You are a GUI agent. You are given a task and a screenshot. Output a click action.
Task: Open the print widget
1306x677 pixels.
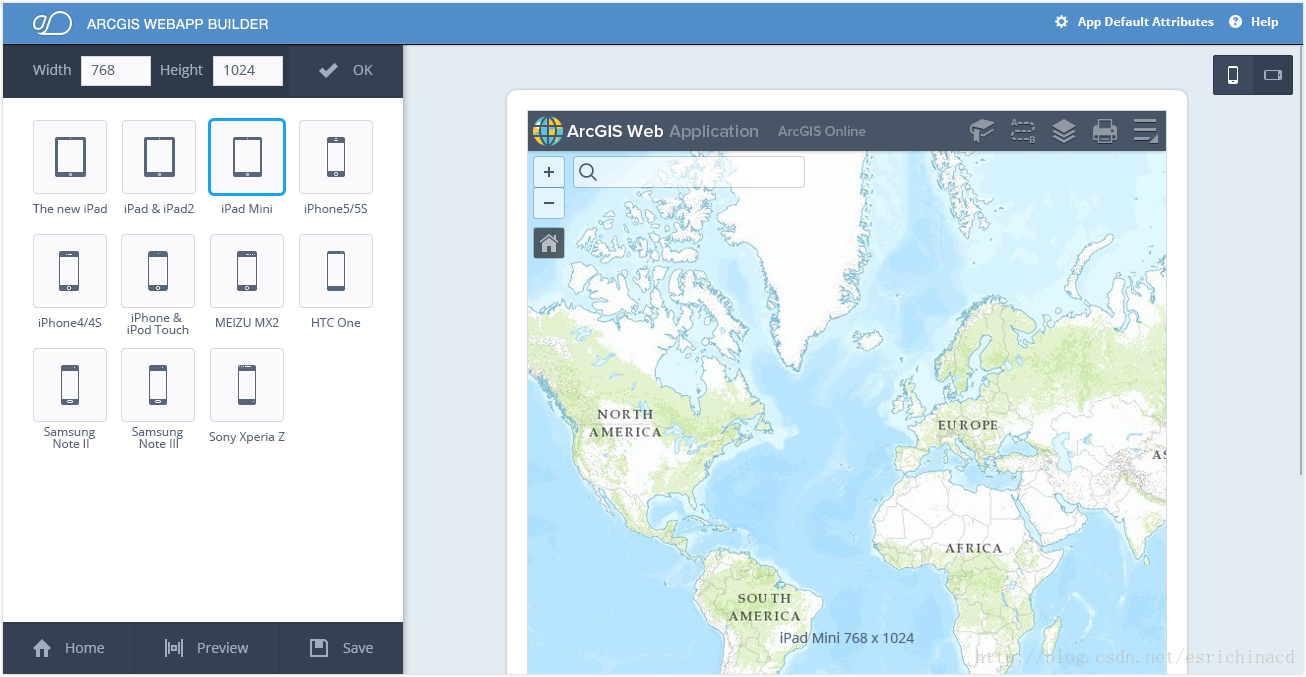click(x=1104, y=131)
